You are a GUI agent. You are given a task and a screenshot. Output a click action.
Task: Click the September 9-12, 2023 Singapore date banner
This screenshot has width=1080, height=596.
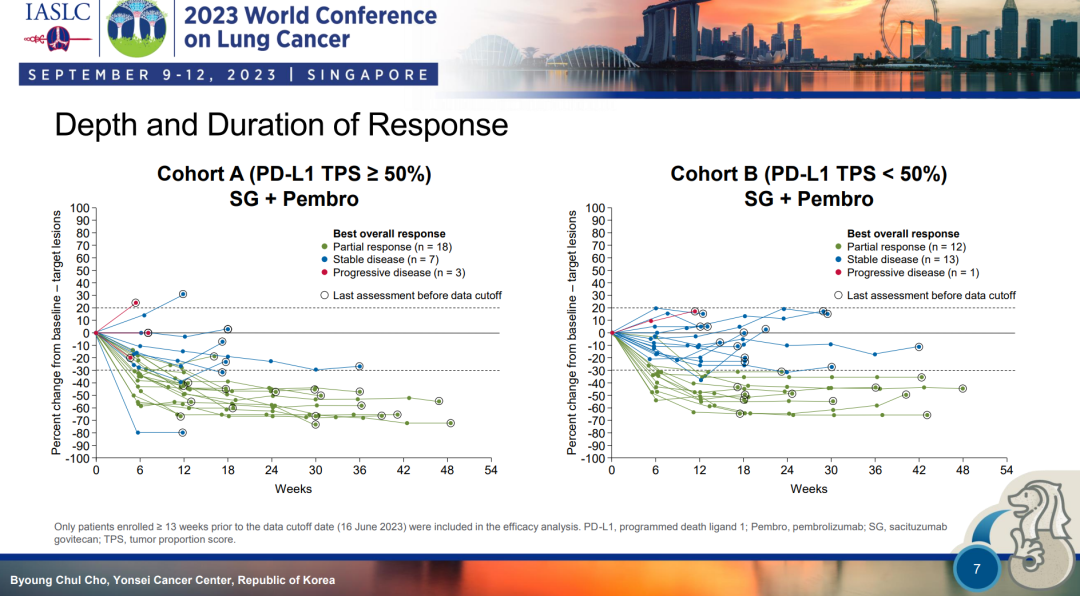click(228, 75)
